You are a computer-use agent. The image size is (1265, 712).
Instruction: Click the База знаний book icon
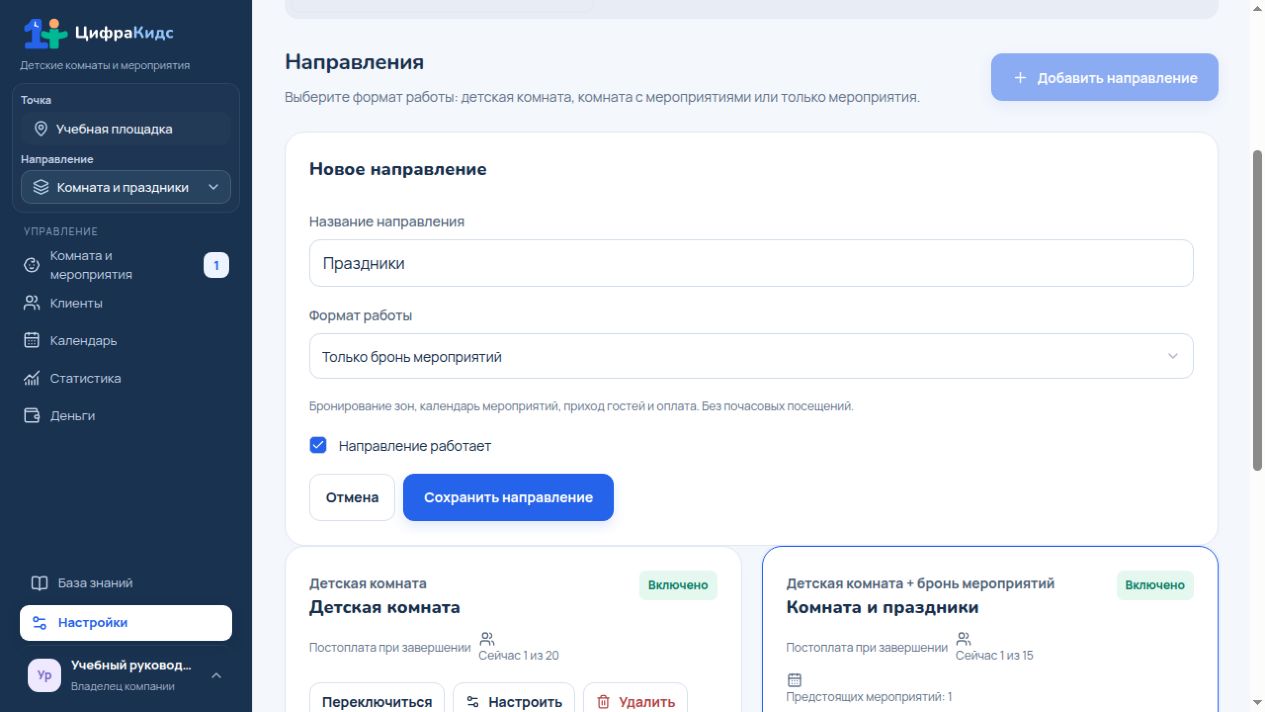click(40, 583)
